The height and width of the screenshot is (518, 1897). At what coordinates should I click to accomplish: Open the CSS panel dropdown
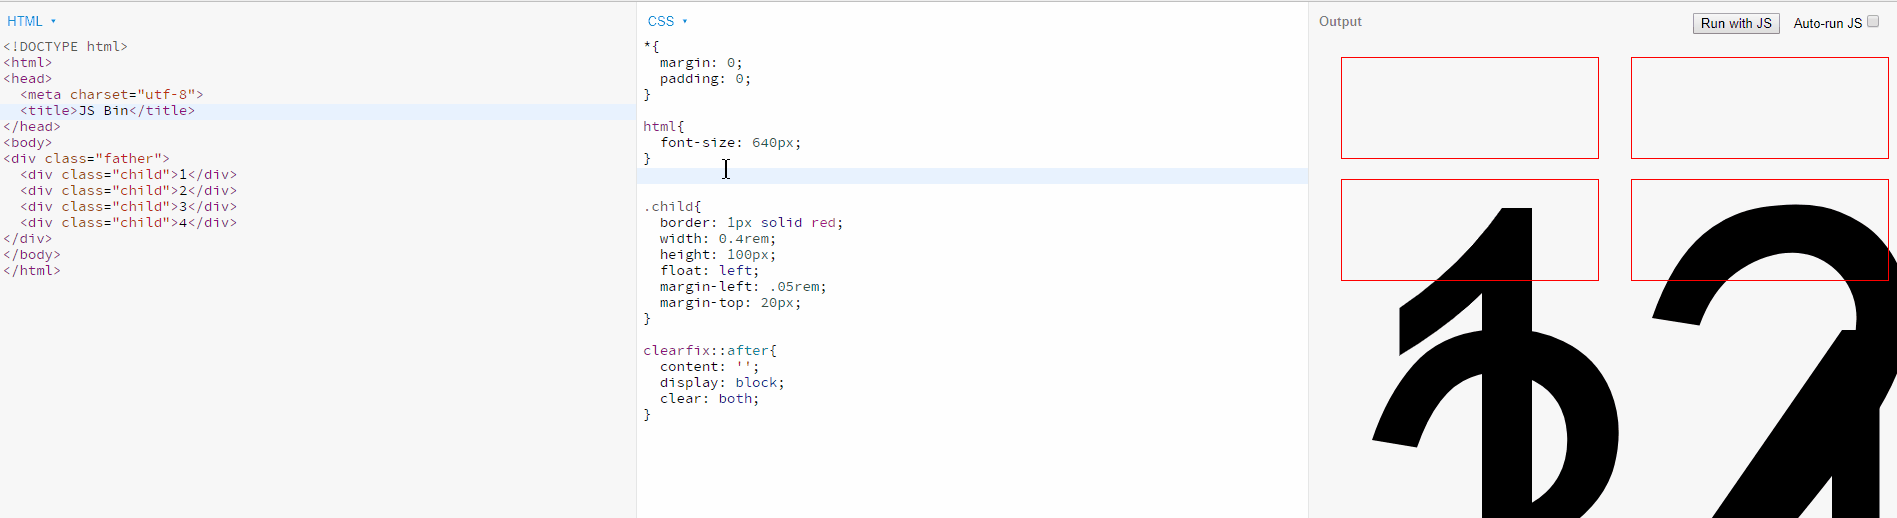click(667, 21)
